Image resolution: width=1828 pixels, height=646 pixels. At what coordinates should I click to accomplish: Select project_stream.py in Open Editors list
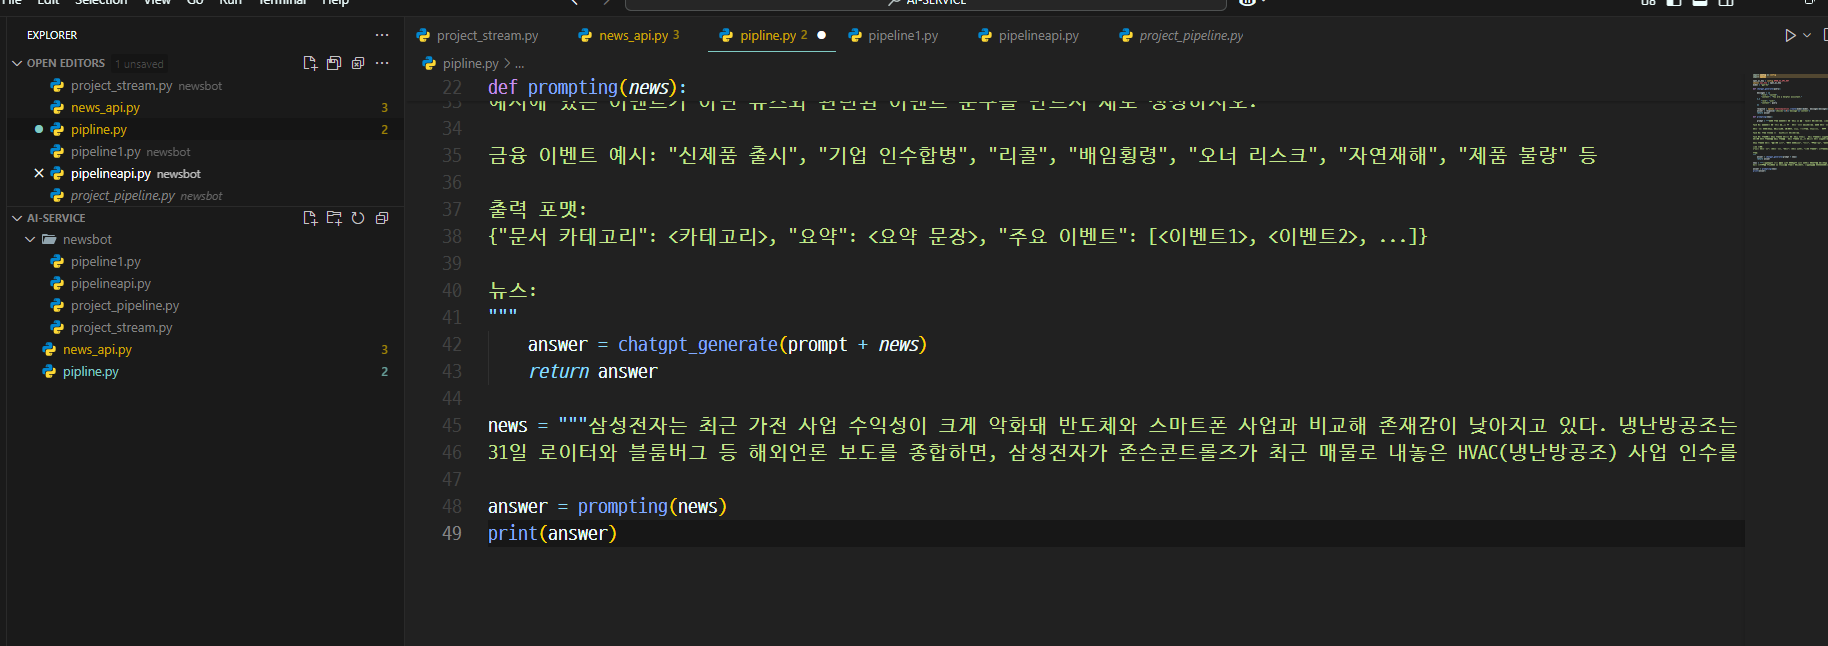(x=204, y=86)
